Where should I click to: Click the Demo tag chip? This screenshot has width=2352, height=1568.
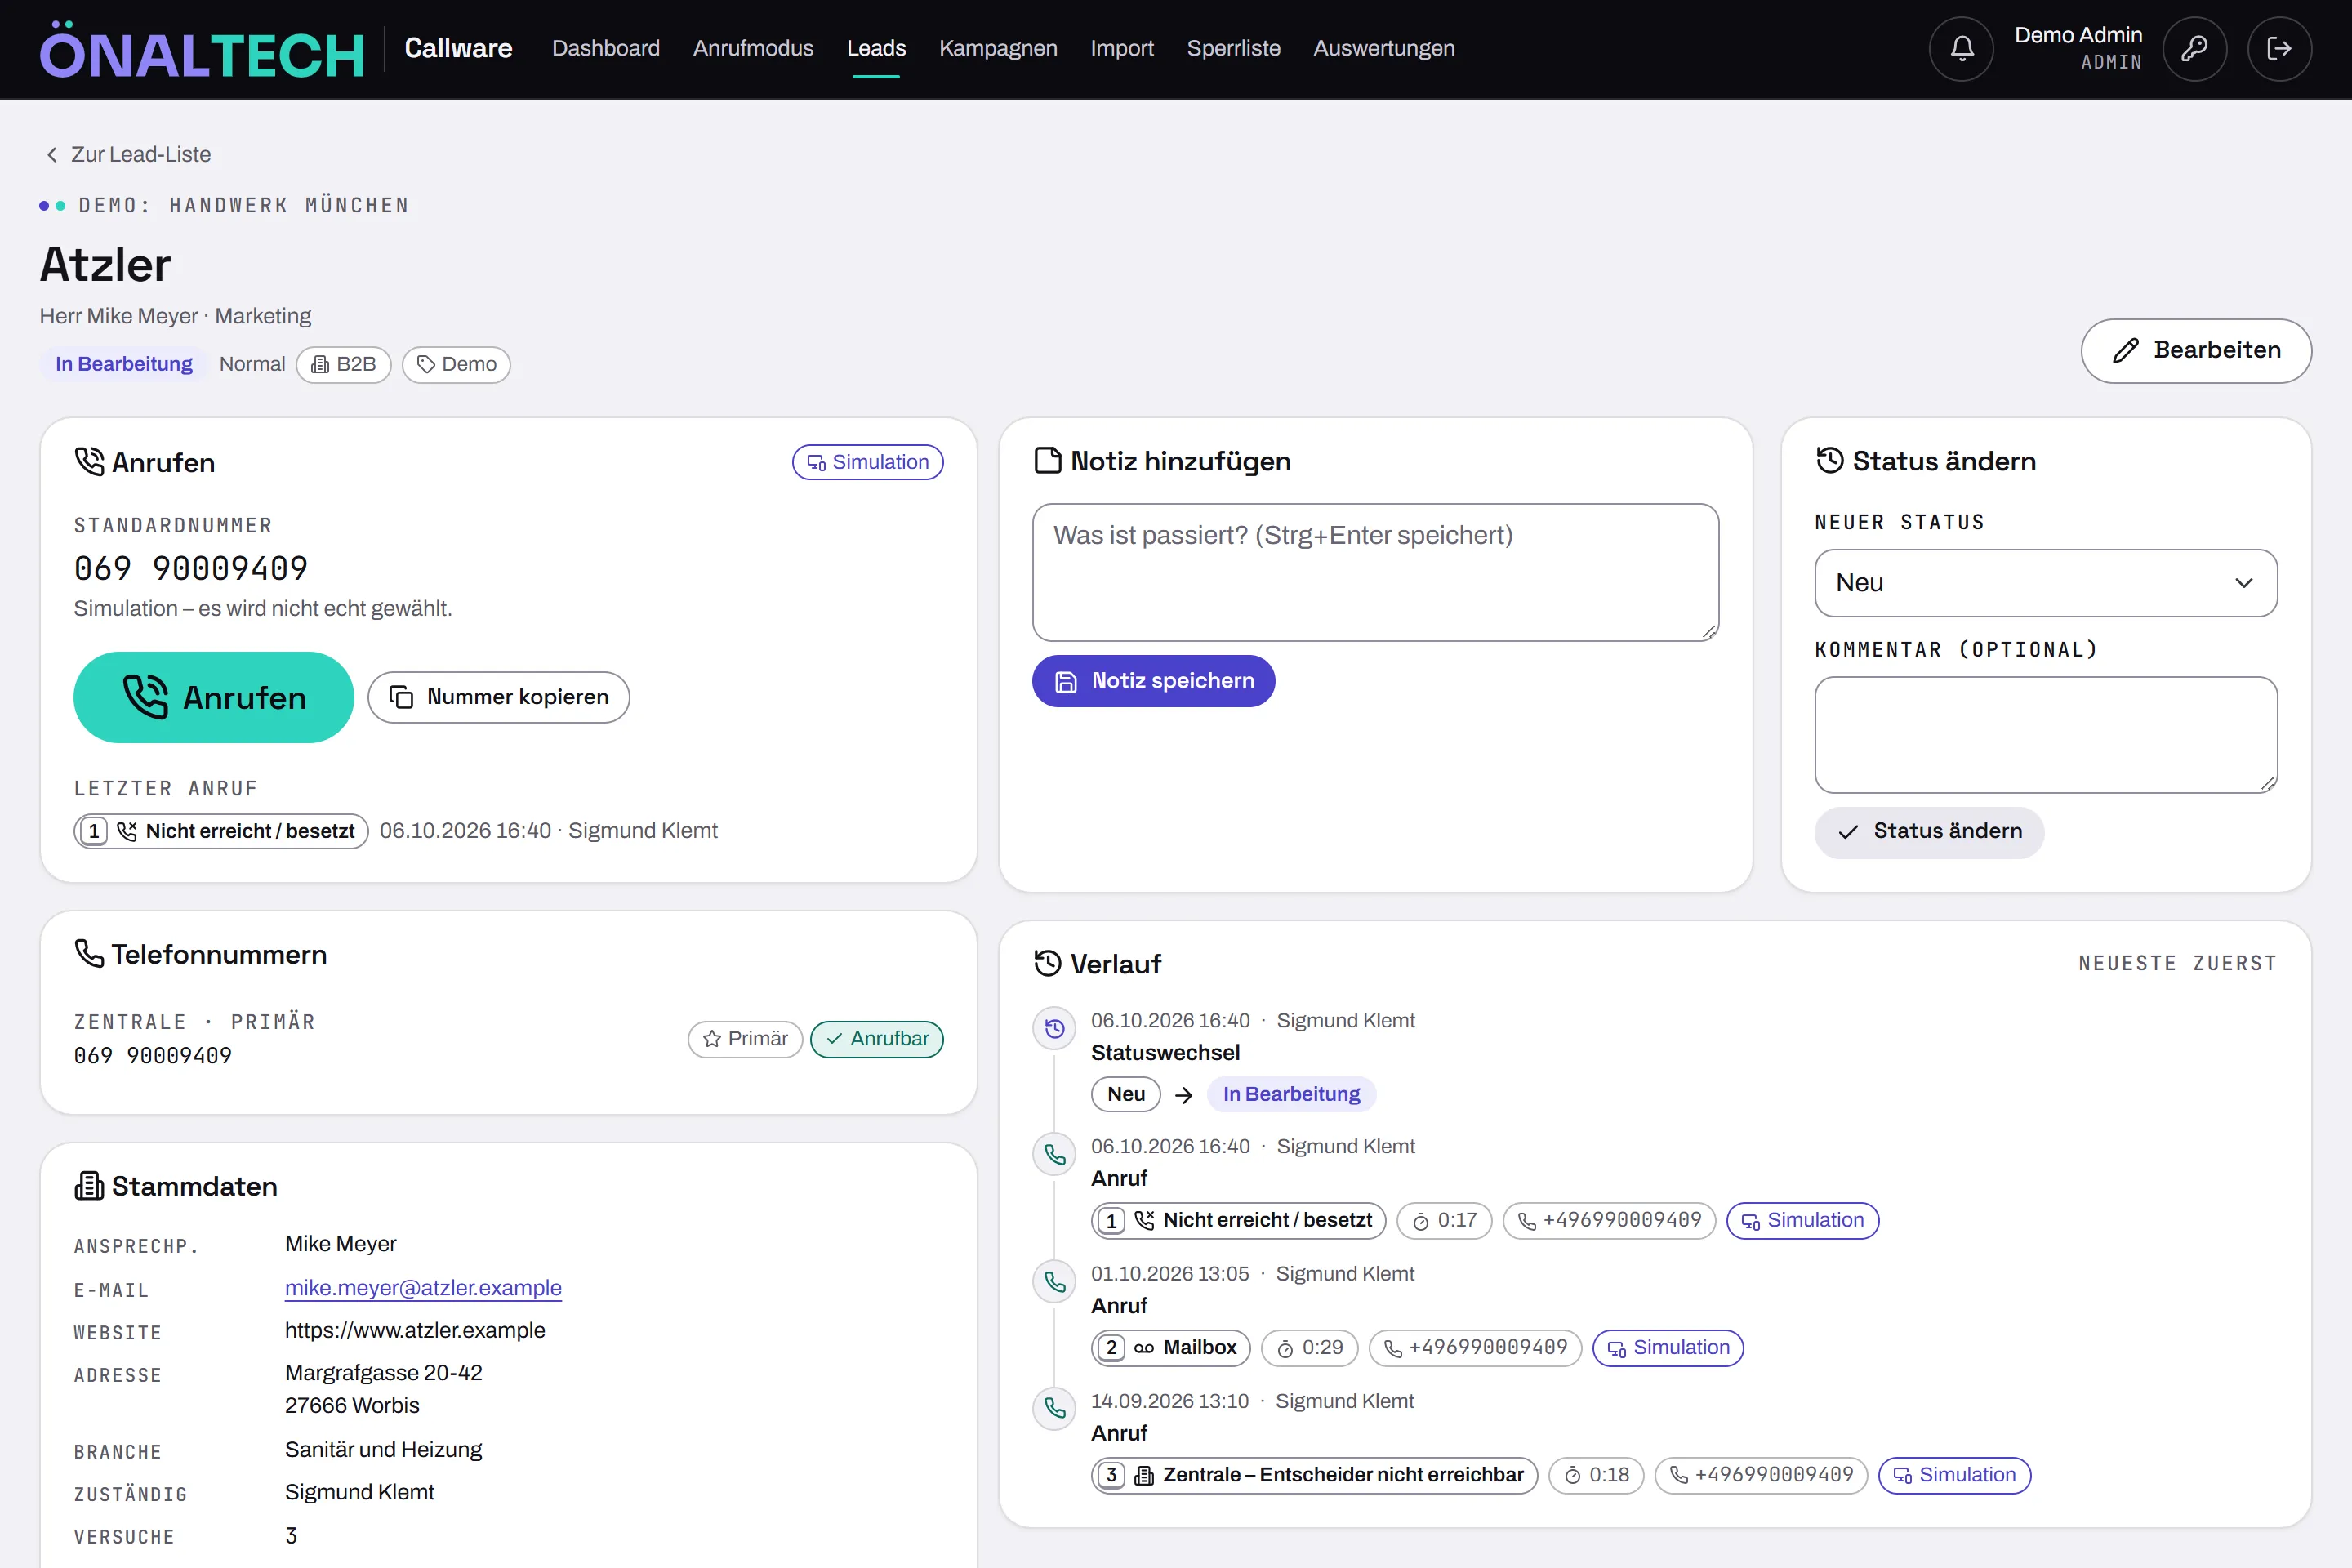click(x=456, y=364)
